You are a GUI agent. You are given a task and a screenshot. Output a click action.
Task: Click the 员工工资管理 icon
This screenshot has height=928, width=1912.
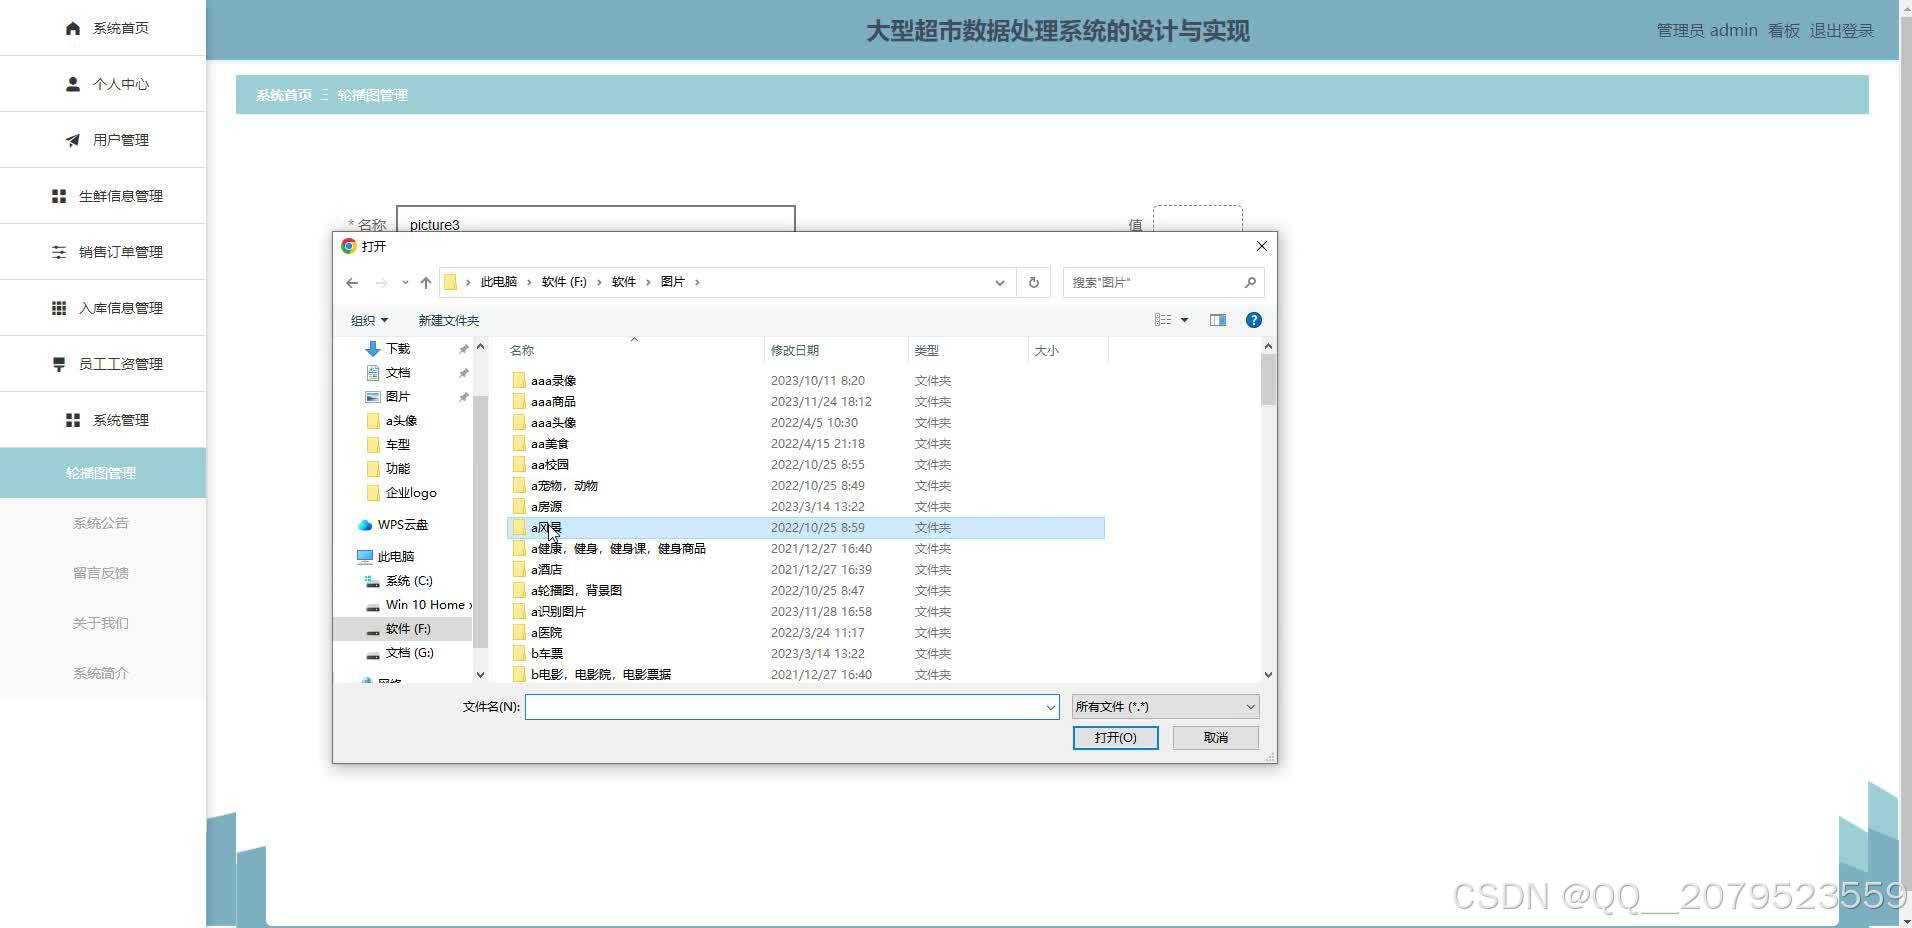tap(59, 364)
